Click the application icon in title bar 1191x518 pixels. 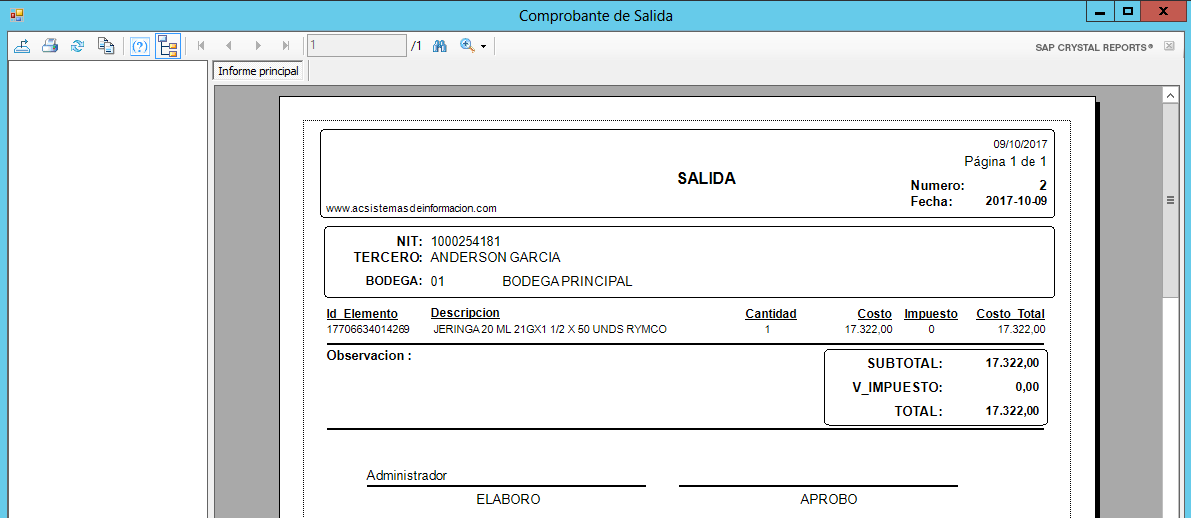tap(16, 15)
